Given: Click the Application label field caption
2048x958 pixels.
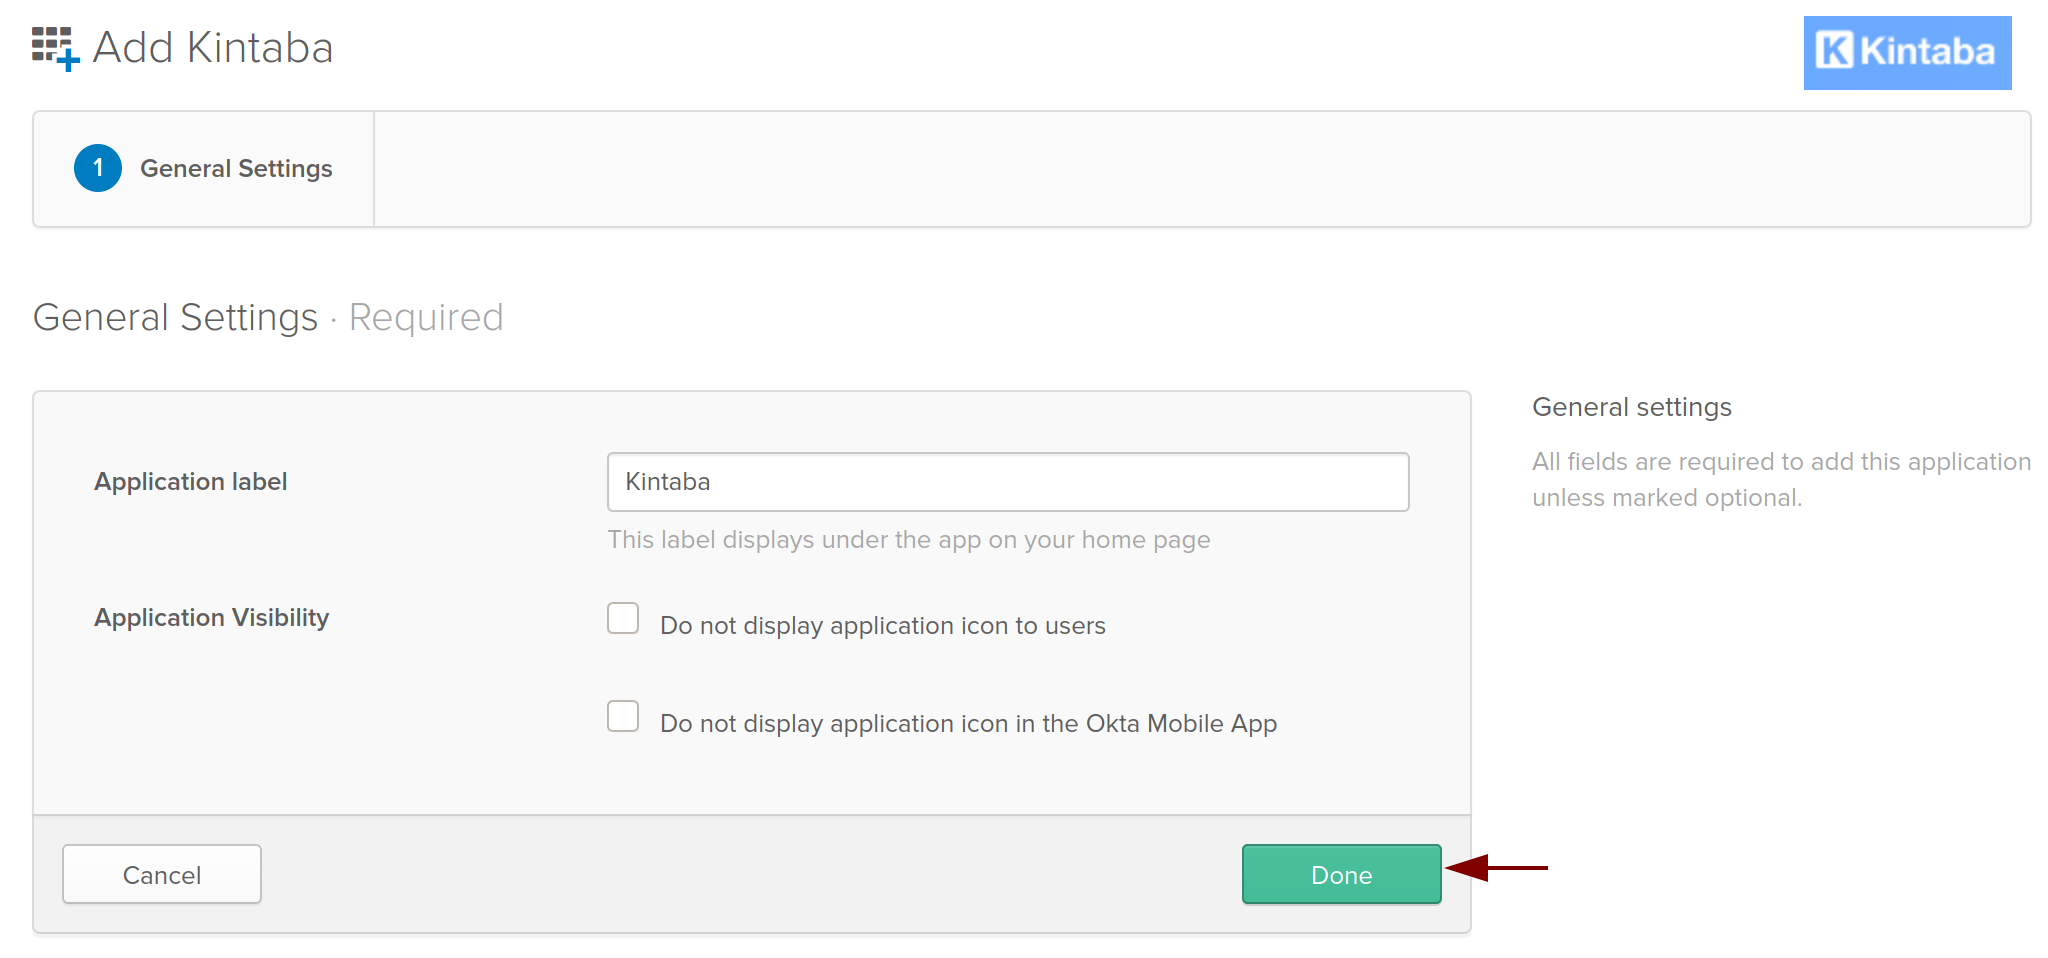Looking at the screenshot, I should [191, 482].
